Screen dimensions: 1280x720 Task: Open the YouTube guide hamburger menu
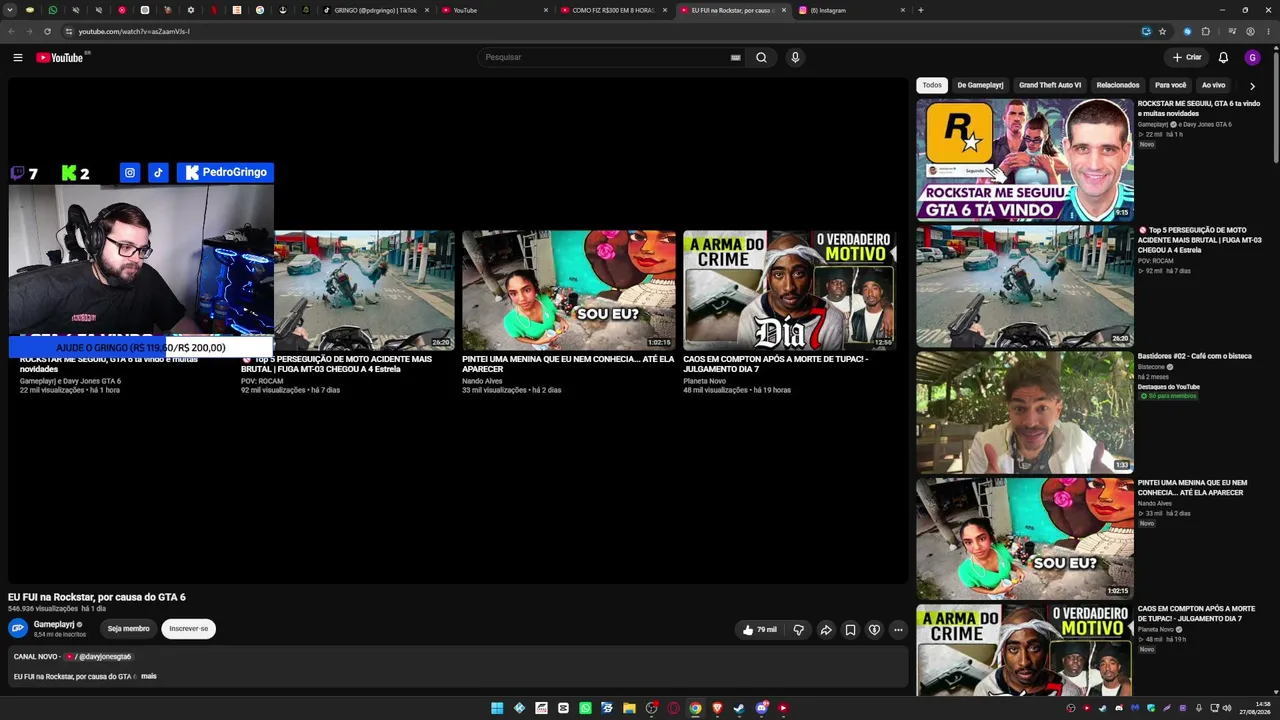pos(17,57)
